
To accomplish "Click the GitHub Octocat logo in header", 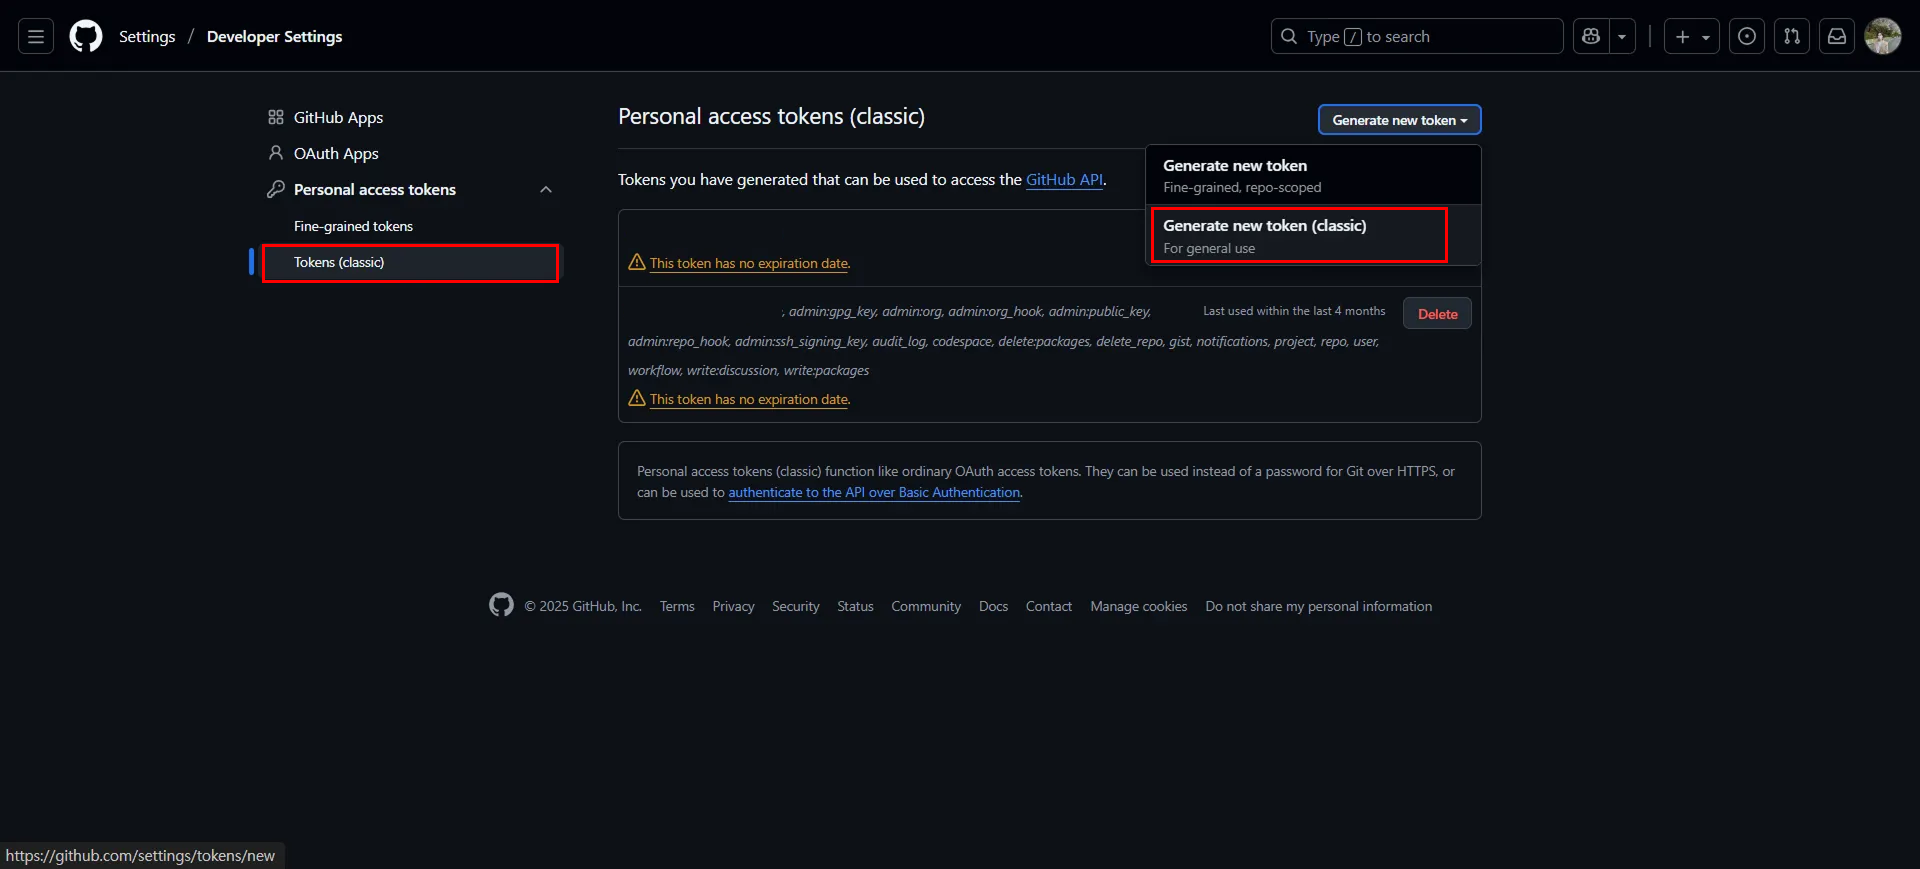I will [x=86, y=37].
